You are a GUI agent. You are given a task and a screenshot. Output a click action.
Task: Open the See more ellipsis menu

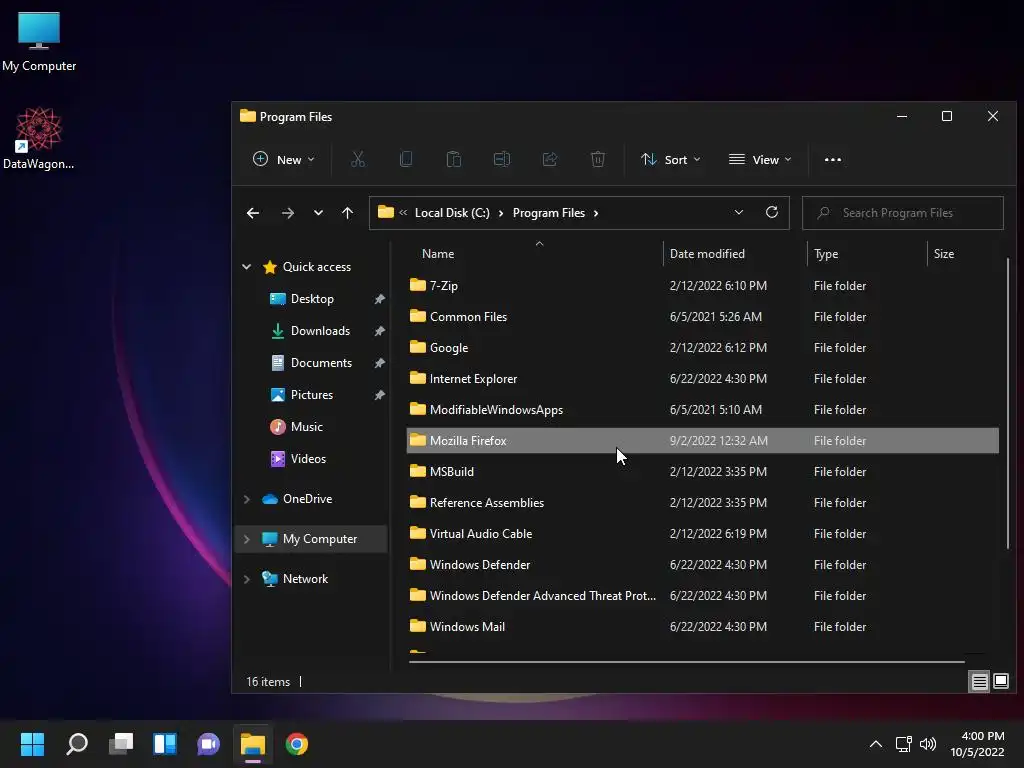coord(833,159)
